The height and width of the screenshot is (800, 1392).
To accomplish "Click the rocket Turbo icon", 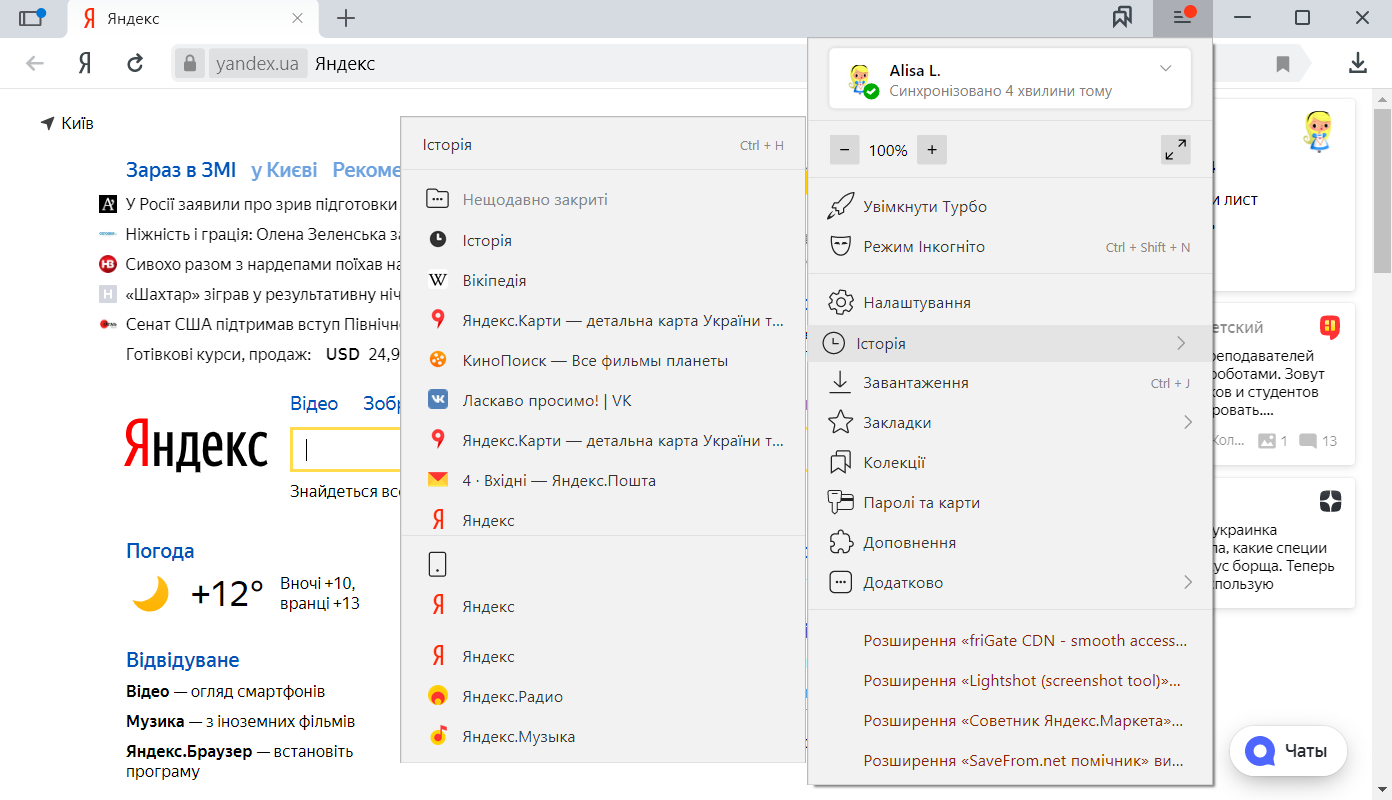I will click(841, 207).
